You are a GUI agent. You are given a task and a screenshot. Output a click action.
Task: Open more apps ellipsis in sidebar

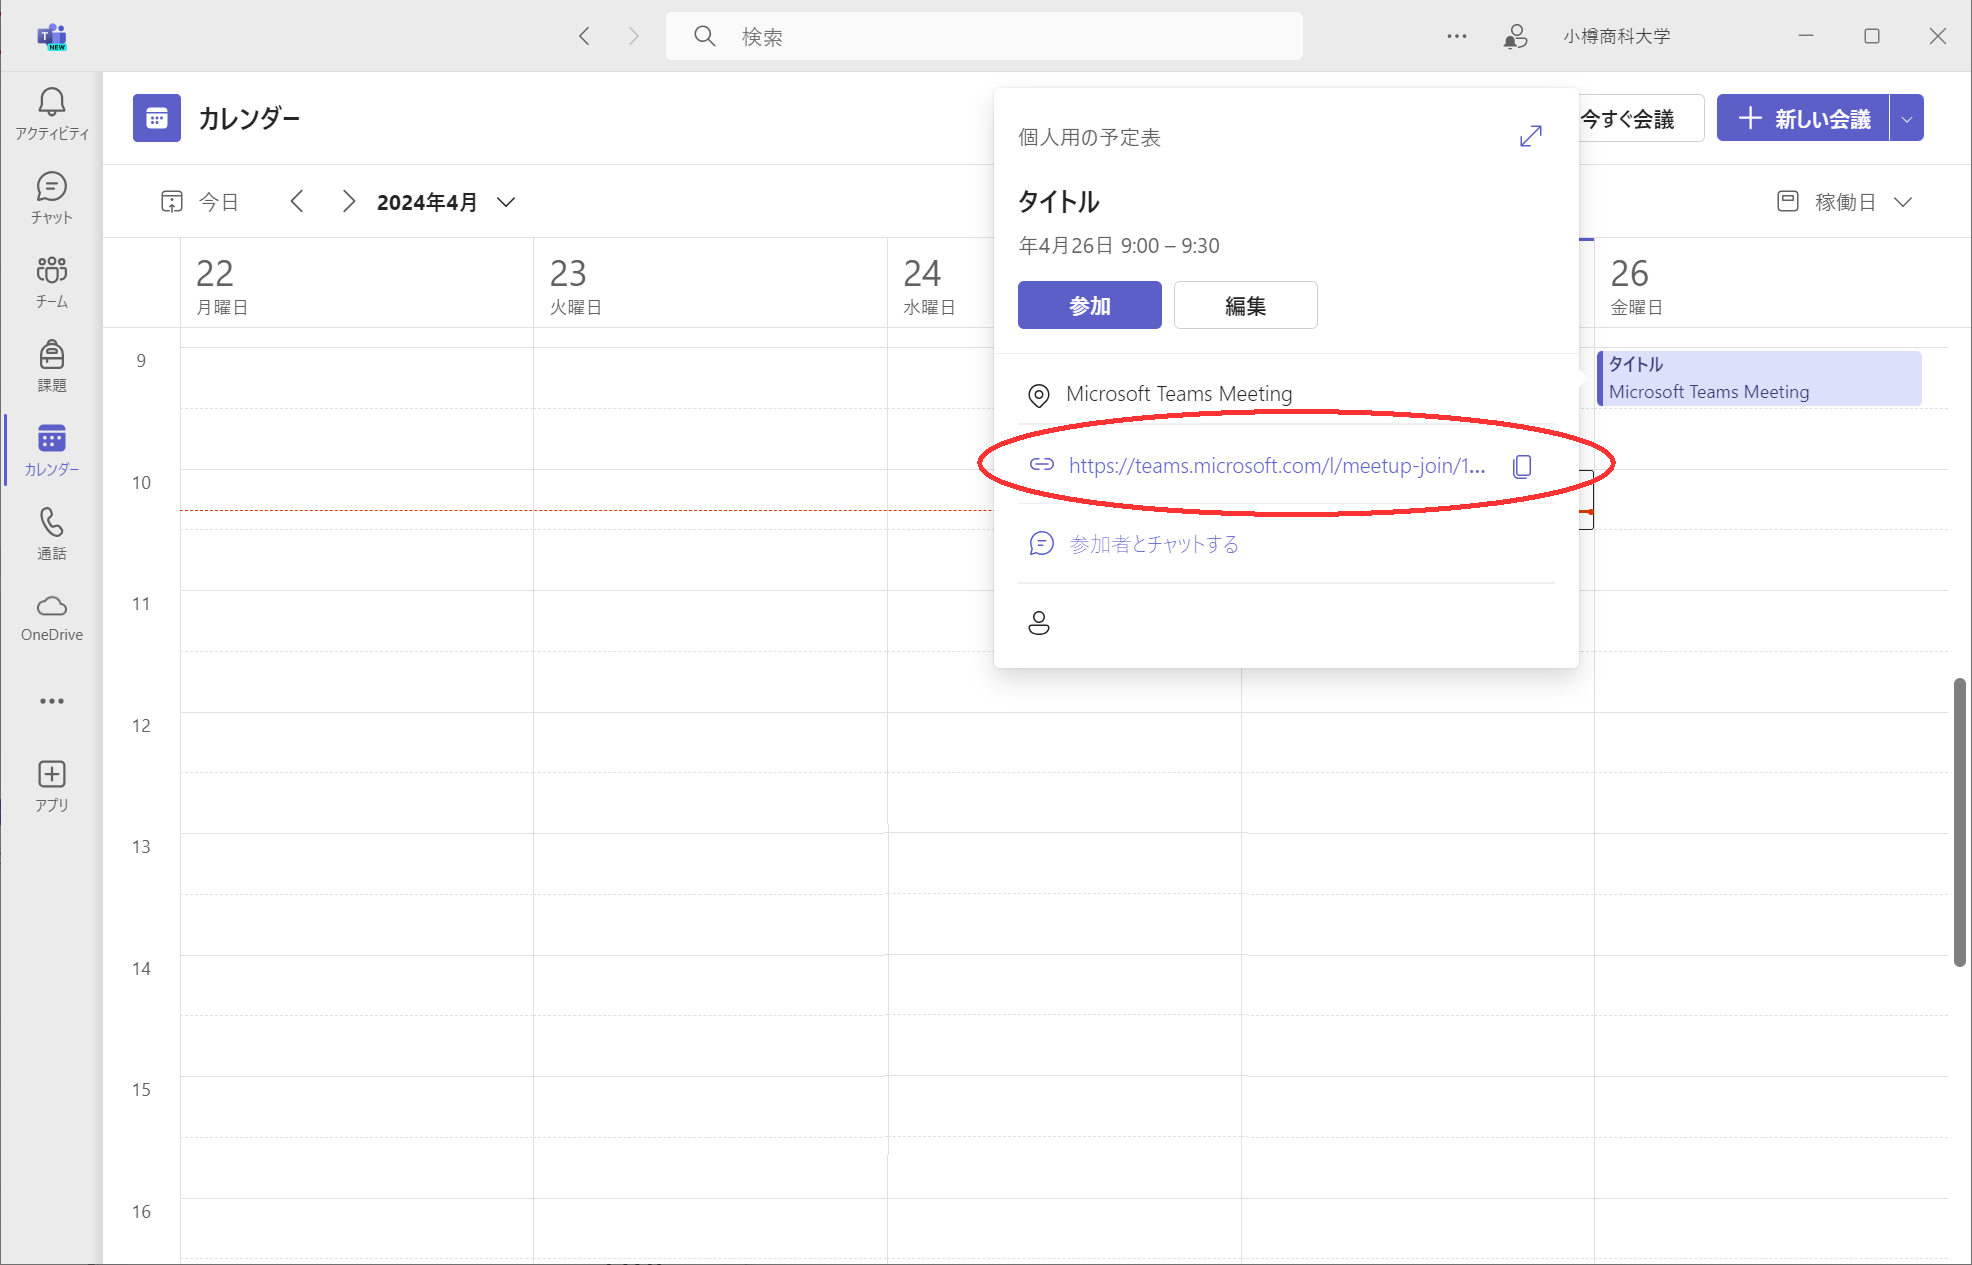coord(52,701)
